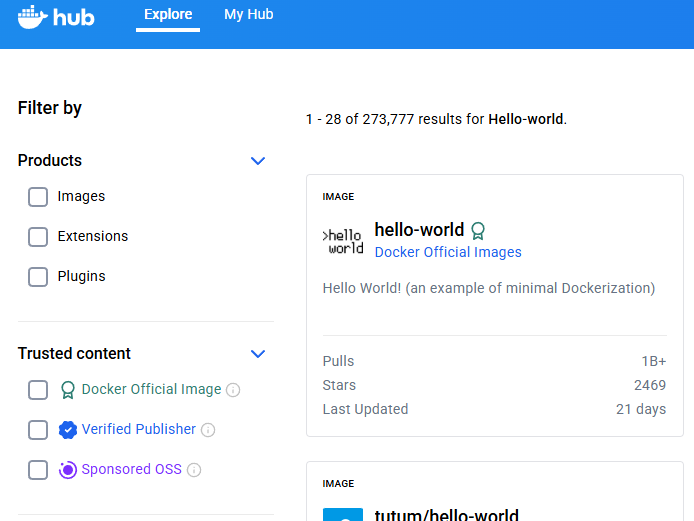Screen dimensions: 694x521
Task: Click the Images filter label
Action: [x=81, y=196]
